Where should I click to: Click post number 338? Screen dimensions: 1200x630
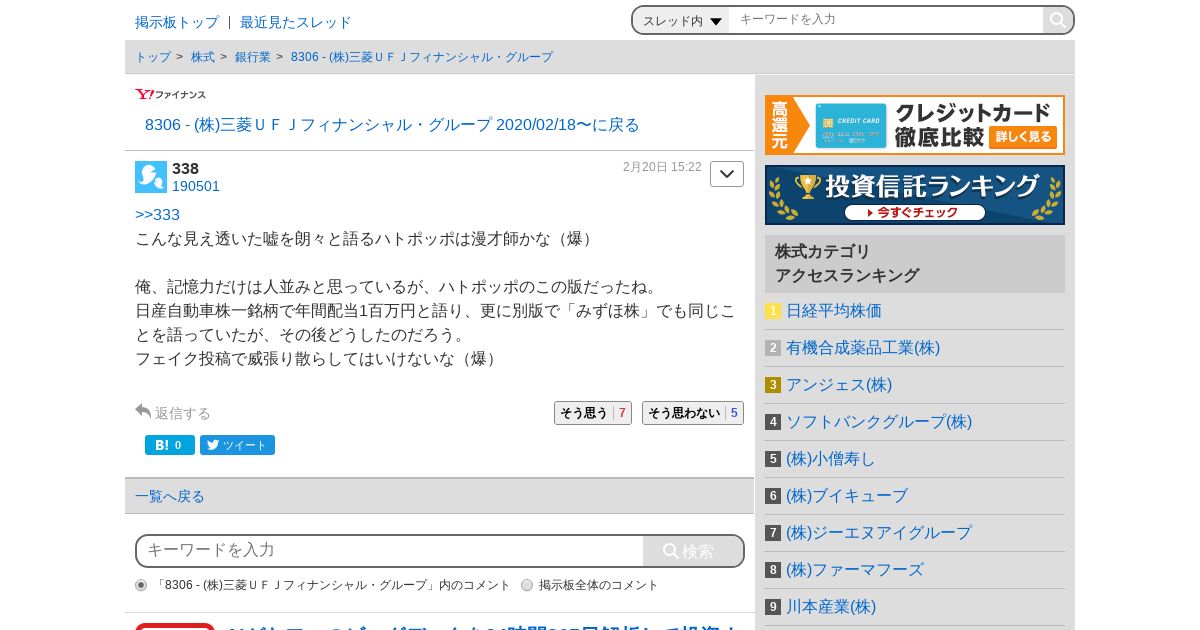[185, 168]
